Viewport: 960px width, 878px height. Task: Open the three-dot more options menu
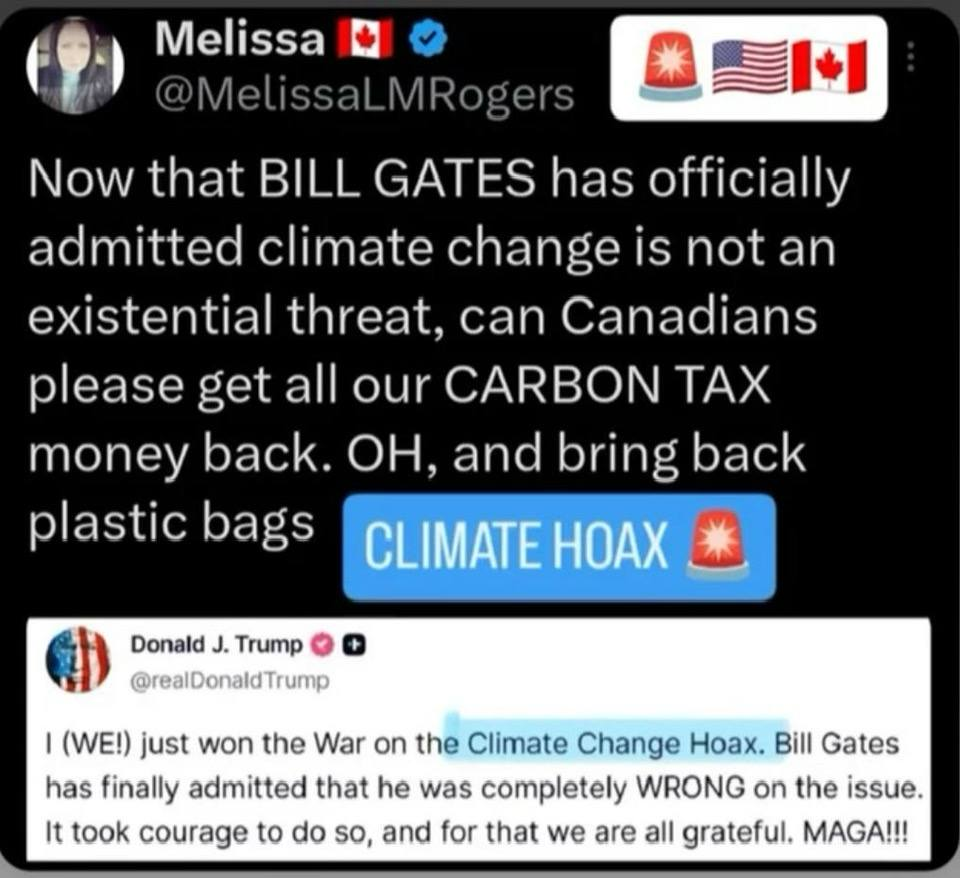(911, 56)
